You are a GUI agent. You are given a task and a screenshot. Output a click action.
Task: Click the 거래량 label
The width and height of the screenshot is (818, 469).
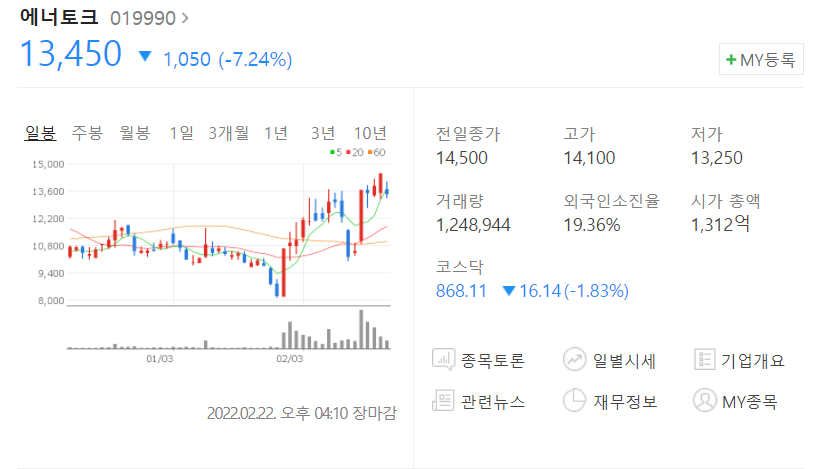click(x=460, y=201)
